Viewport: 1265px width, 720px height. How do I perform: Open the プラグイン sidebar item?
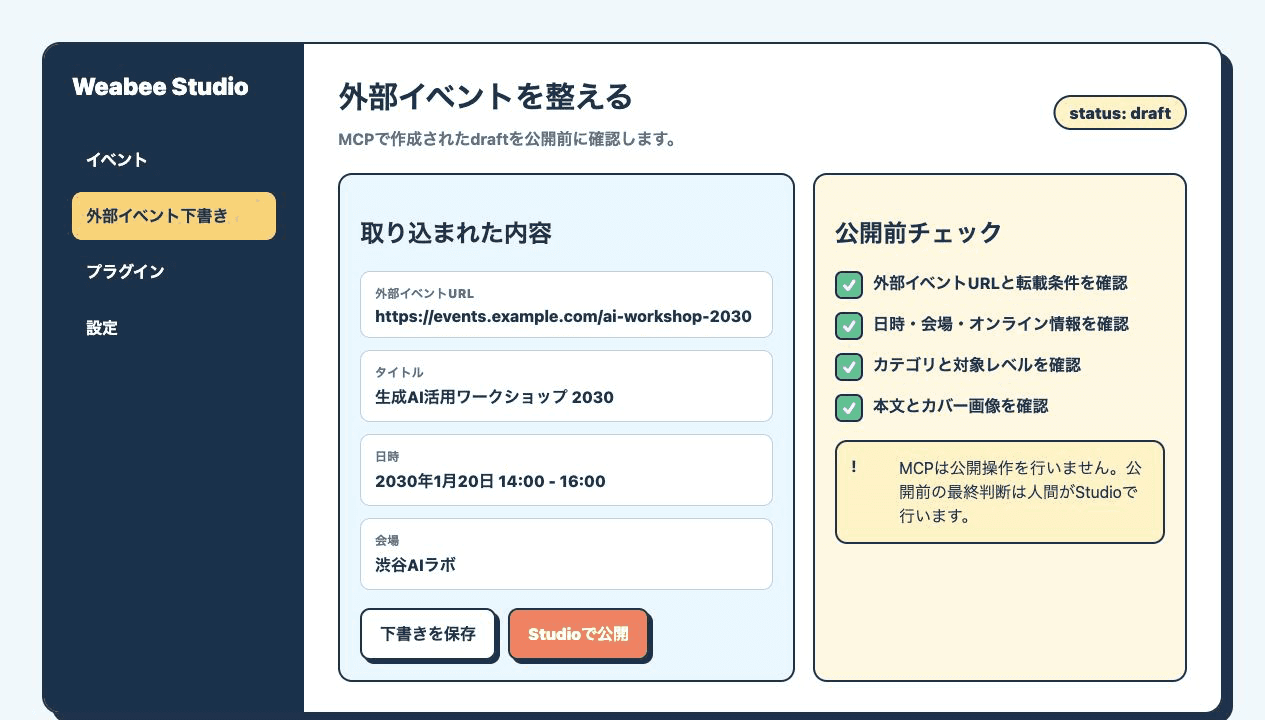173,272
